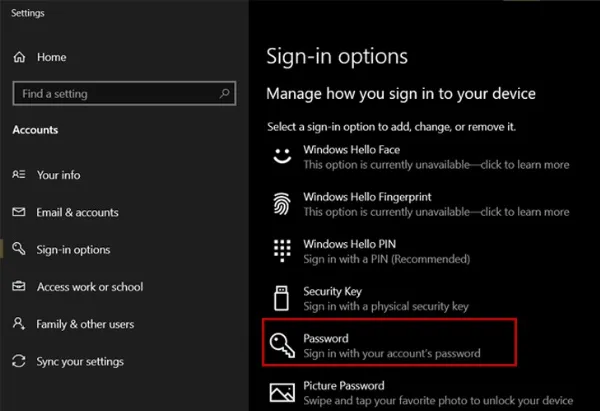Viewport: 600px width, 411px height.
Task: Expand the Password sign-in option
Action: pos(390,346)
